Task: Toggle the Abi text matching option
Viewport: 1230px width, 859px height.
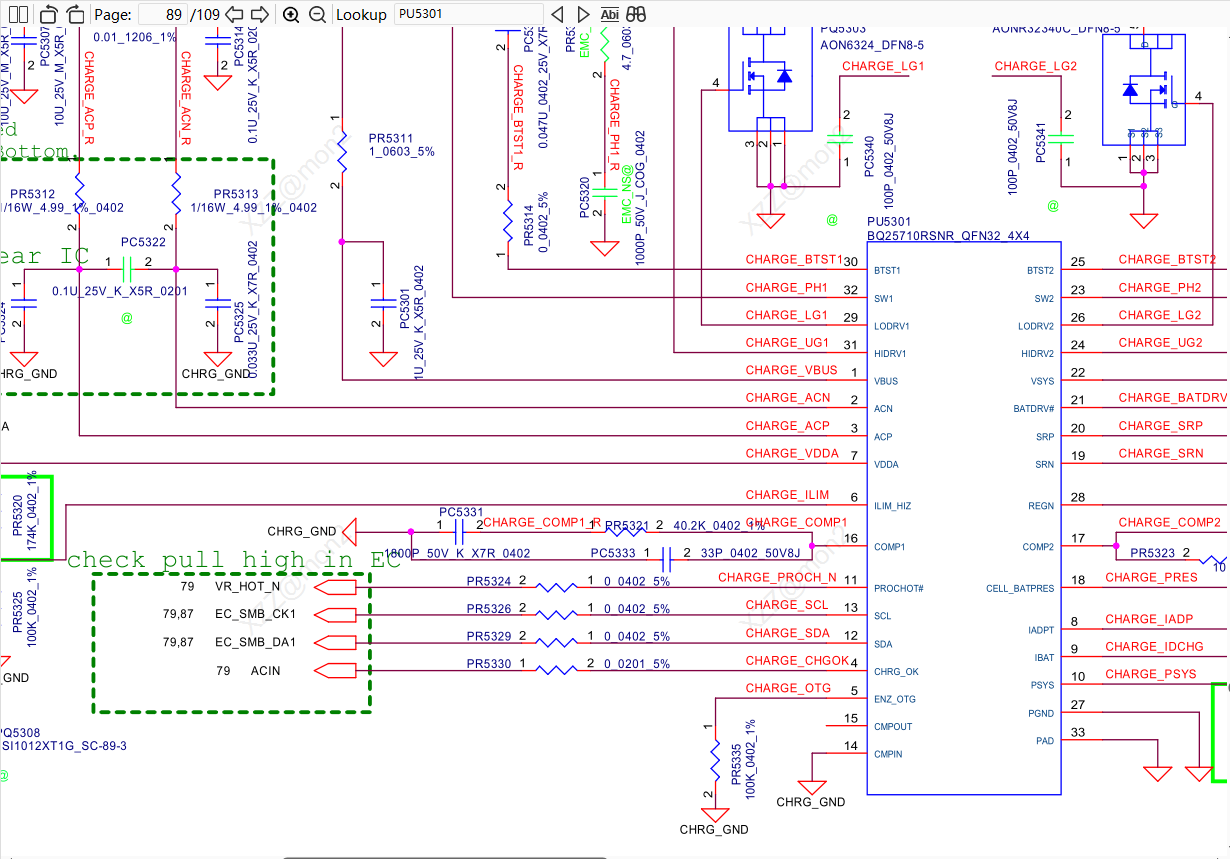Action: [x=610, y=14]
